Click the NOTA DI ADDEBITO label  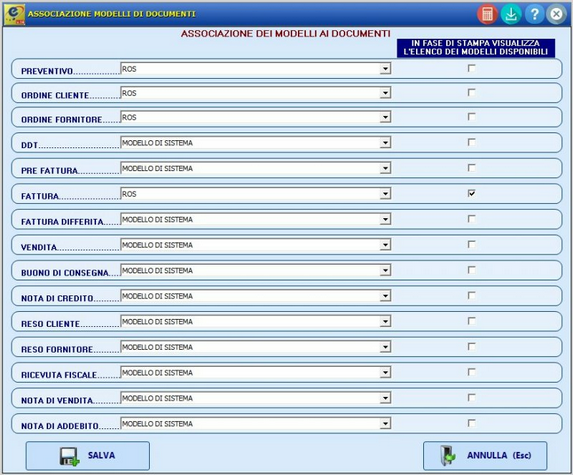click(x=60, y=426)
